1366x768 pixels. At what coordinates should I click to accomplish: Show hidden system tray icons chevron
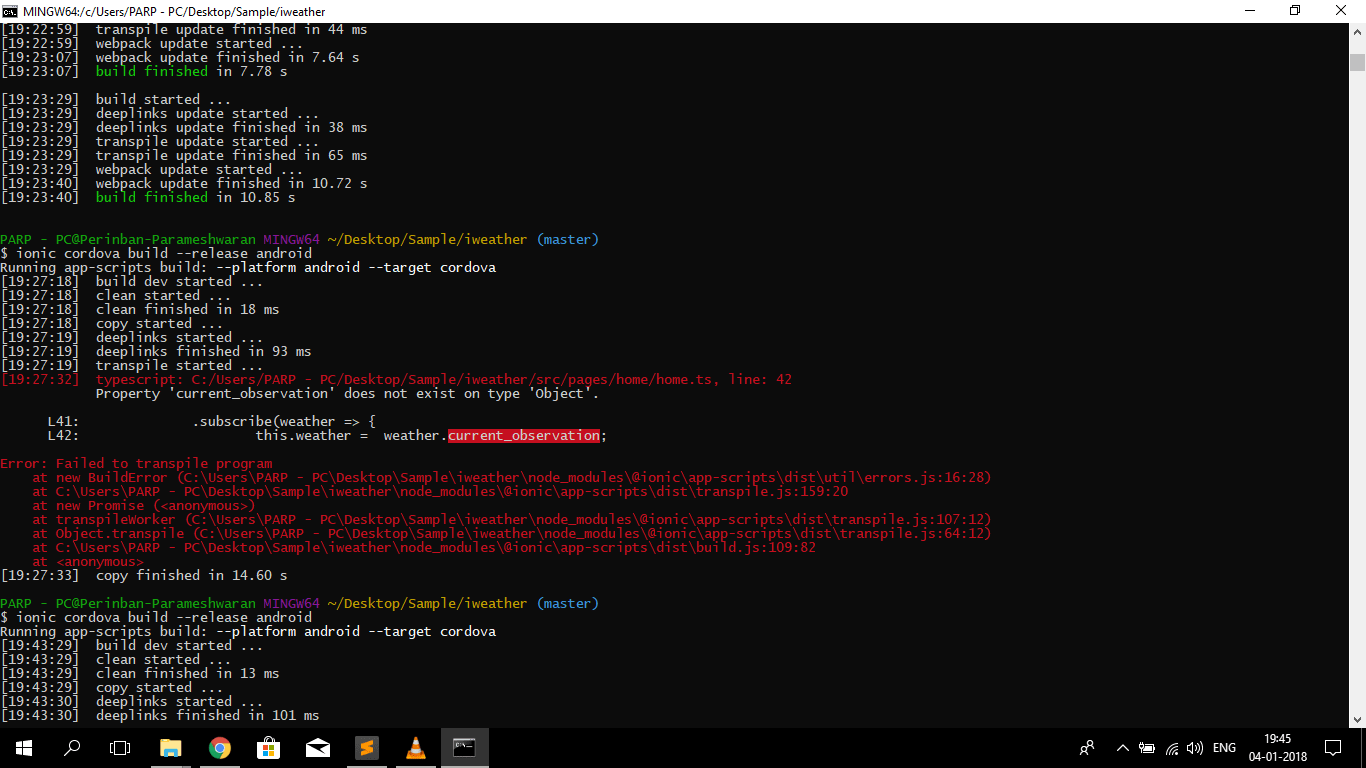(x=1122, y=748)
